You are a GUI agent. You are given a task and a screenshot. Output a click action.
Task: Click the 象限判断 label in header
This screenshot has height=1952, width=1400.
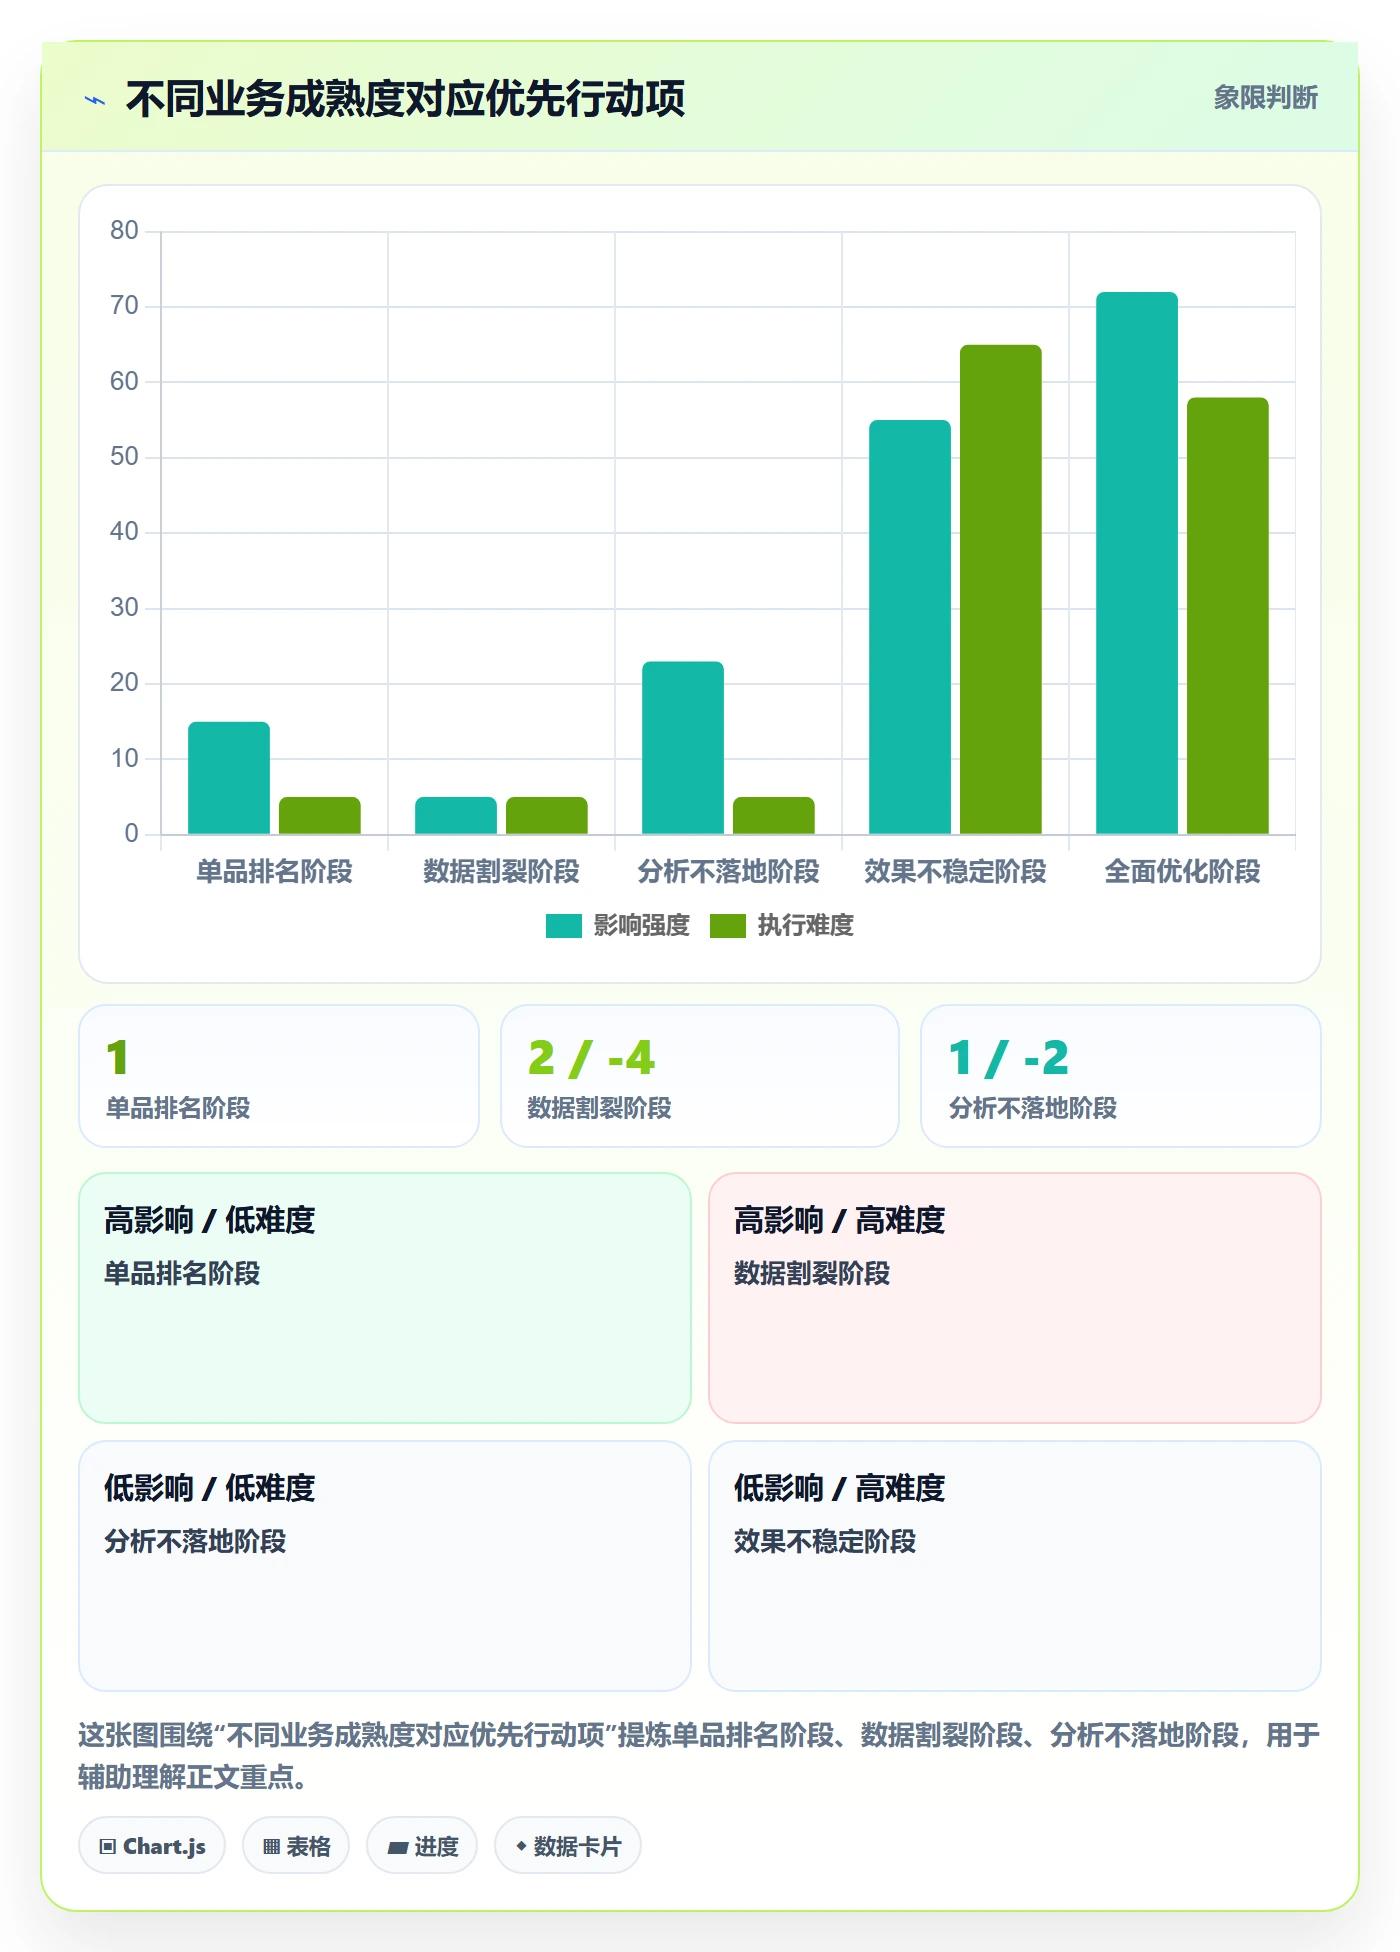pos(1265,98)
